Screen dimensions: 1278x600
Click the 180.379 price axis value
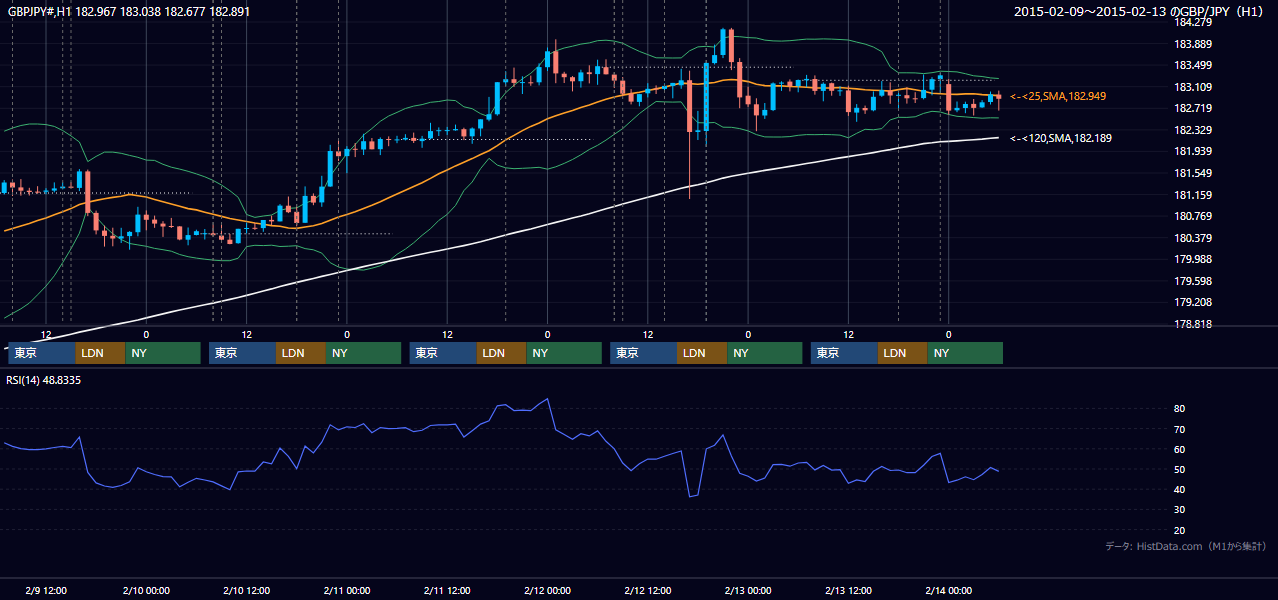(x=1192, y=238)
